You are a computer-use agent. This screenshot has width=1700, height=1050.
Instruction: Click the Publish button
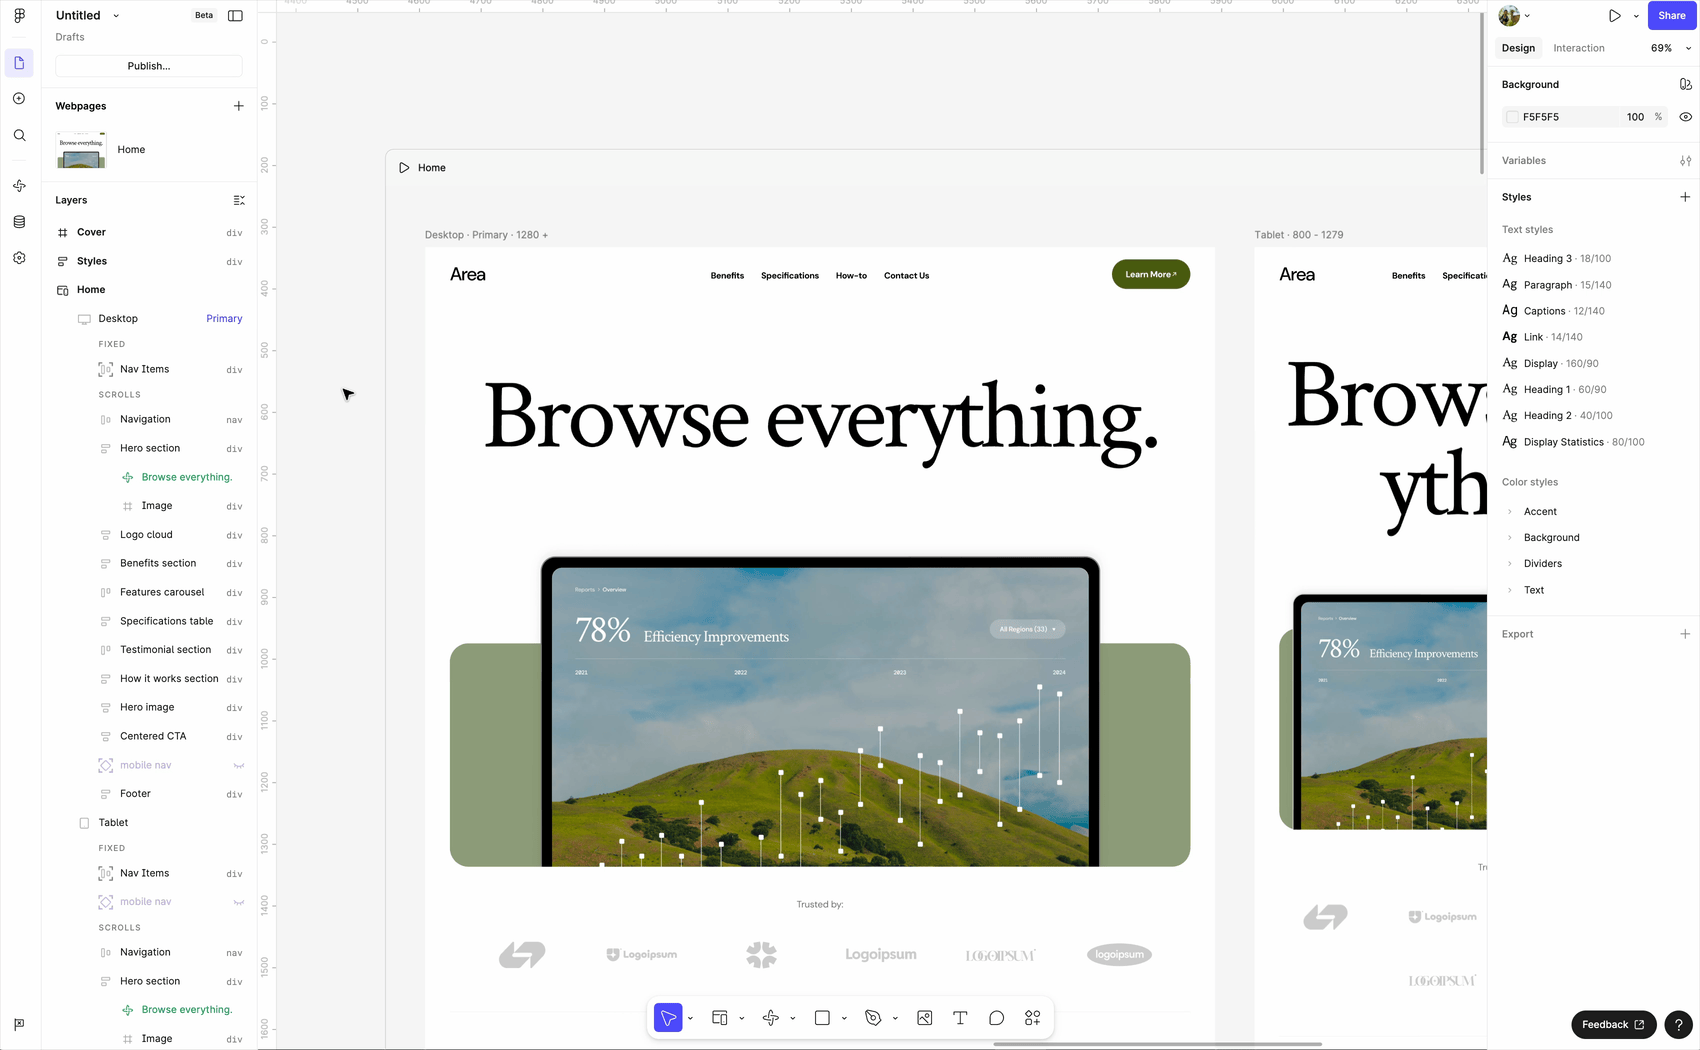click(149, 66)
